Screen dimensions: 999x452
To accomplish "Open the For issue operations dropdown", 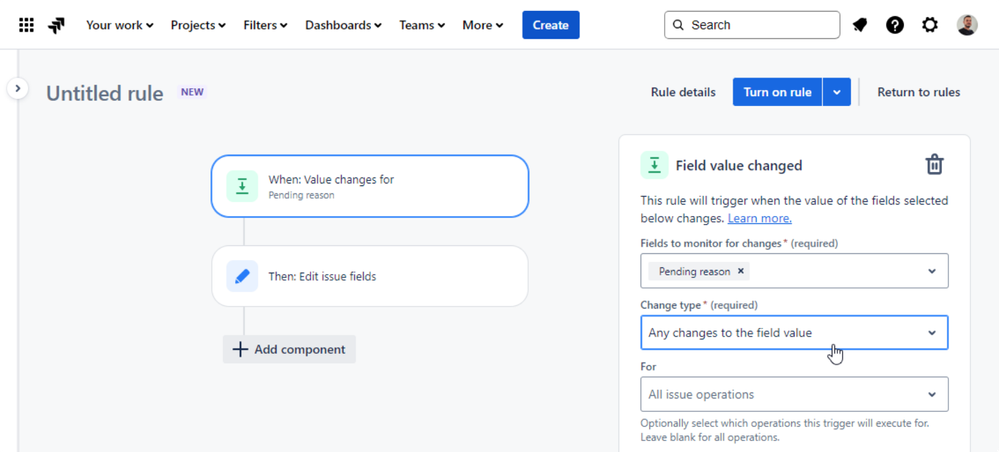I will (794, 395).
